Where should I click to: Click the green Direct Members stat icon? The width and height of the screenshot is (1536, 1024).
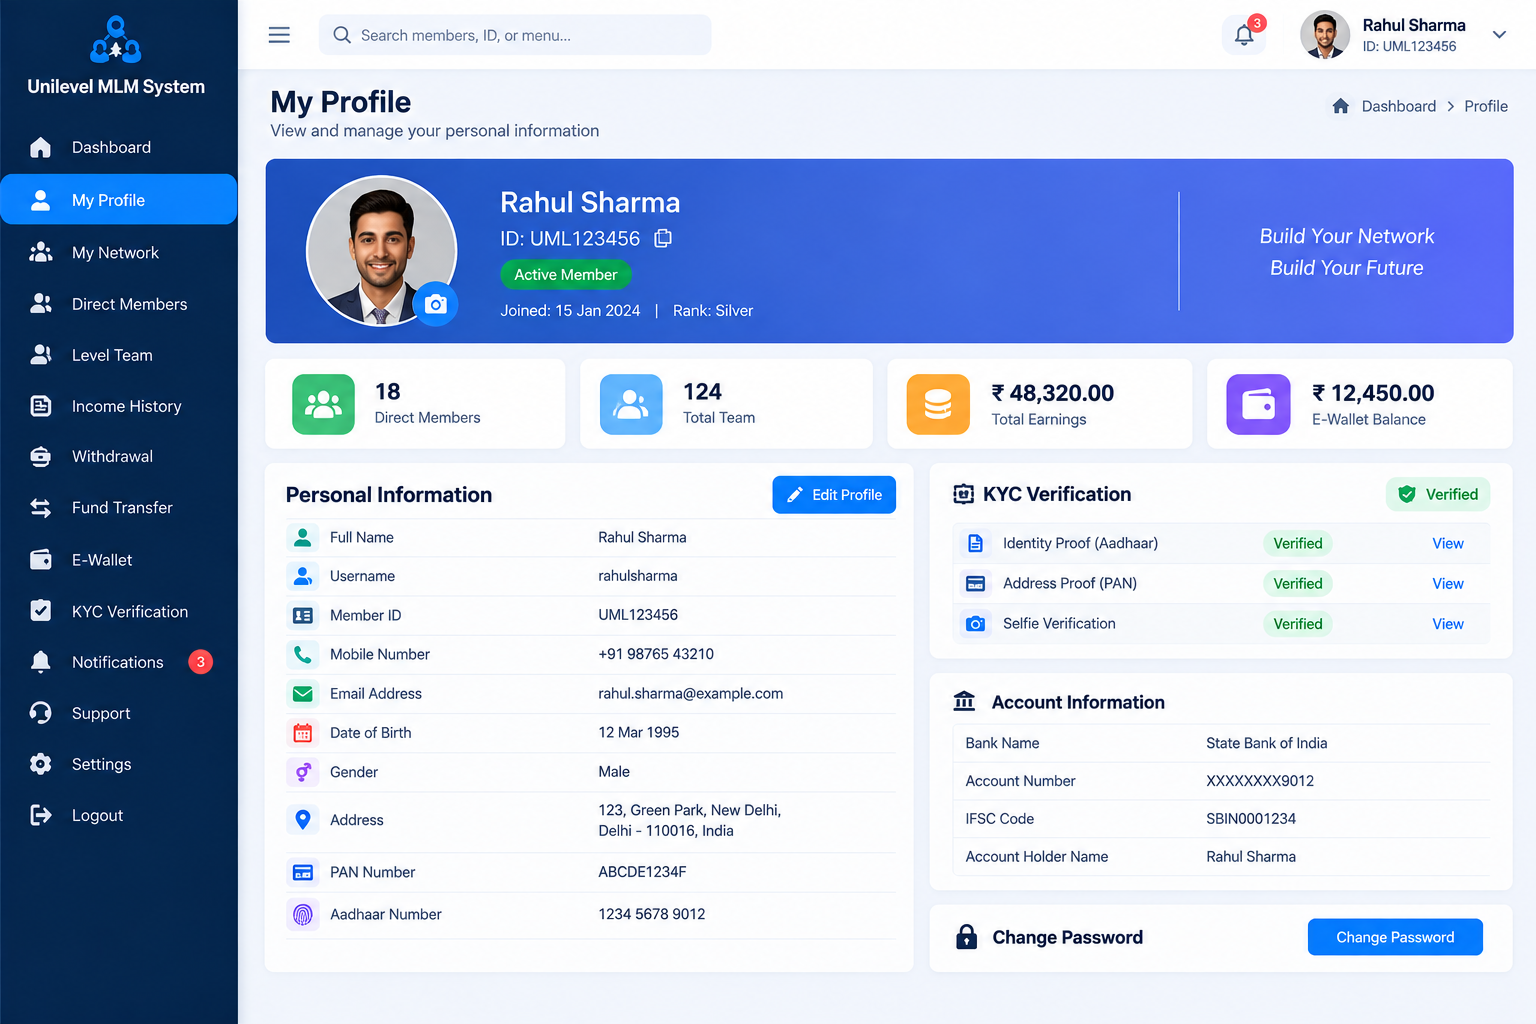coord(323,404)
